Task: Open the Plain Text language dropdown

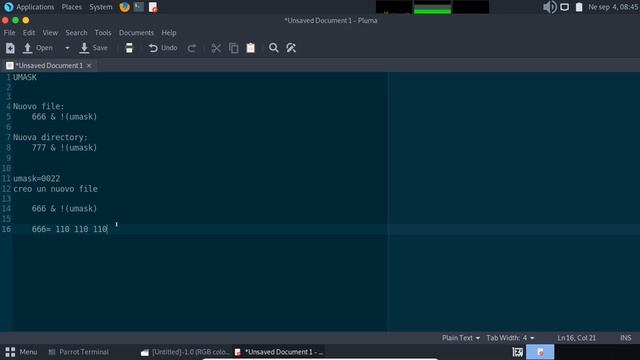Action: click(460, 338)
